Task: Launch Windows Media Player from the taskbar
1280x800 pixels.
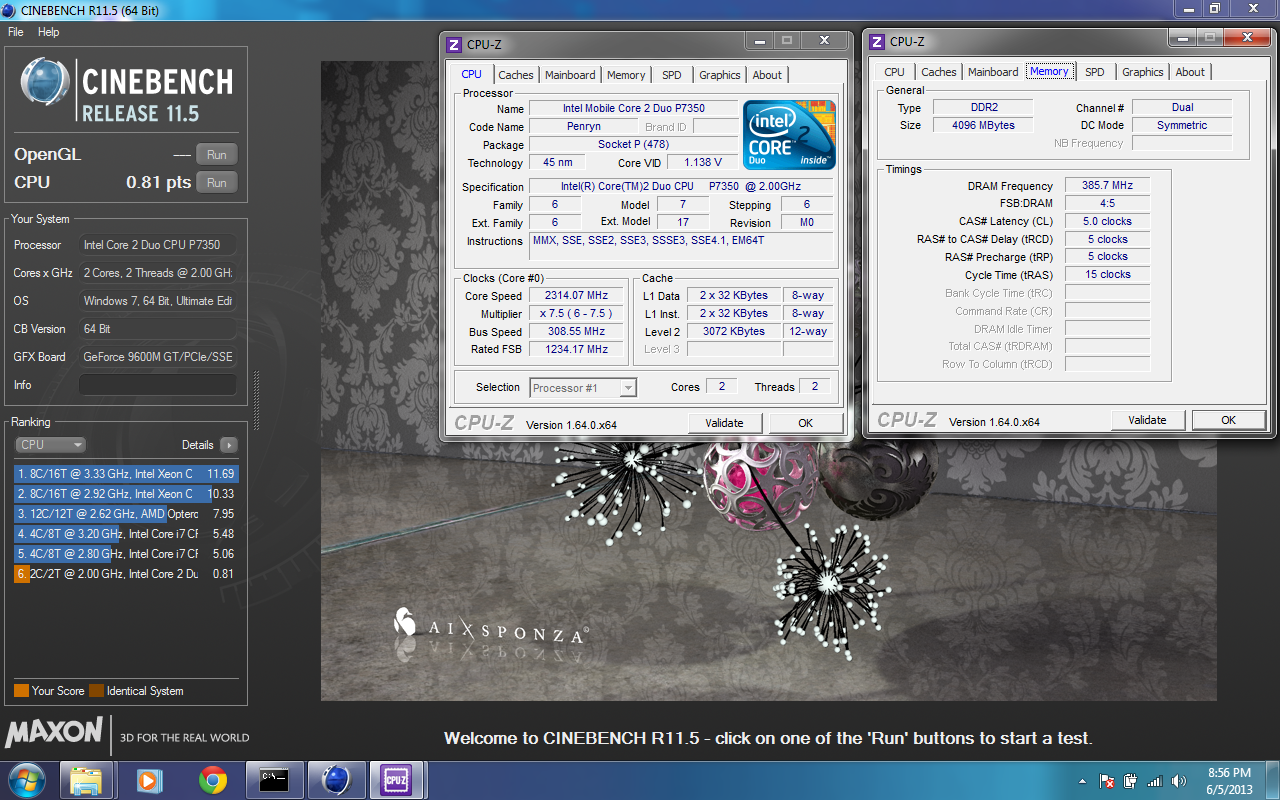Action: (x=149, y=780)
